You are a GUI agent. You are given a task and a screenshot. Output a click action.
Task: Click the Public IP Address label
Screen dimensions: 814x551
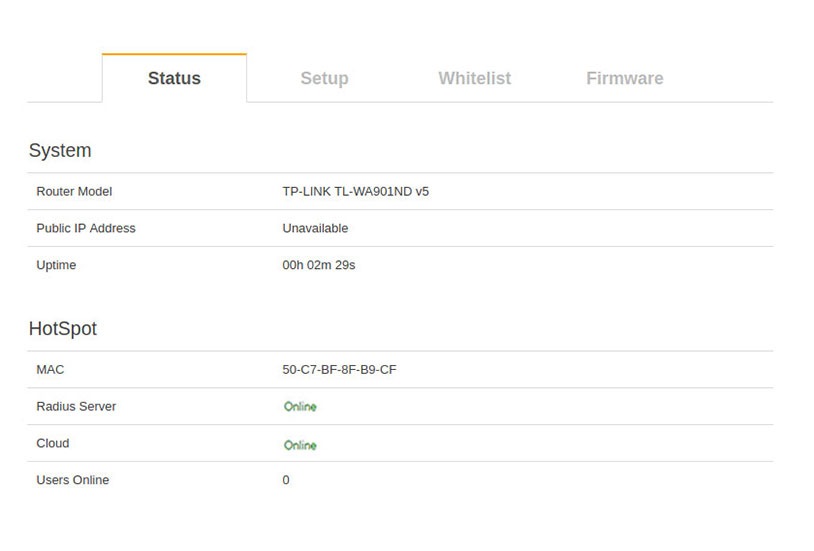[x=86, y=229]
